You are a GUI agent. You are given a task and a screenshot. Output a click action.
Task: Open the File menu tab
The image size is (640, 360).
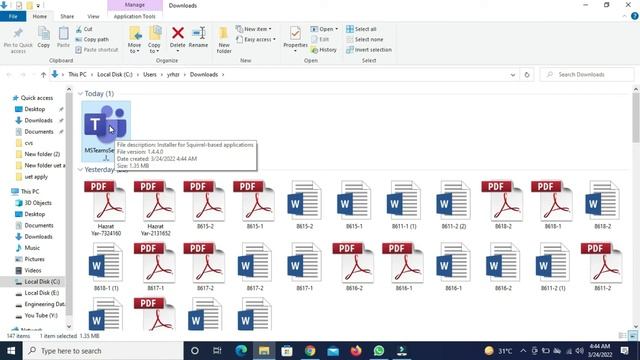(x=13, y=16)
